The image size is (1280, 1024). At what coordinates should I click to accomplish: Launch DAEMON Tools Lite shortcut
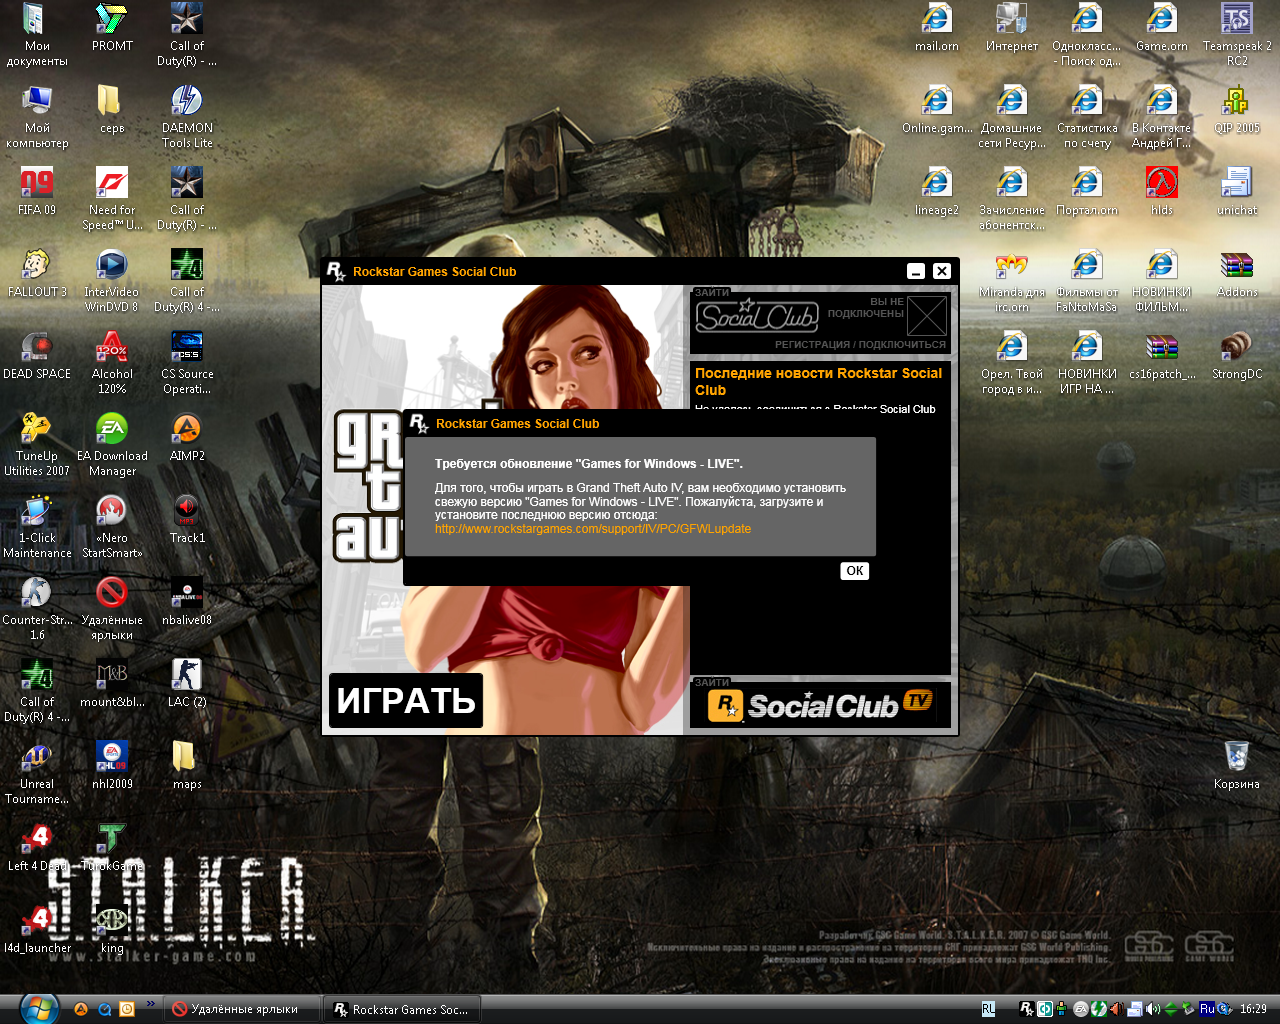[x=187, y=102]
